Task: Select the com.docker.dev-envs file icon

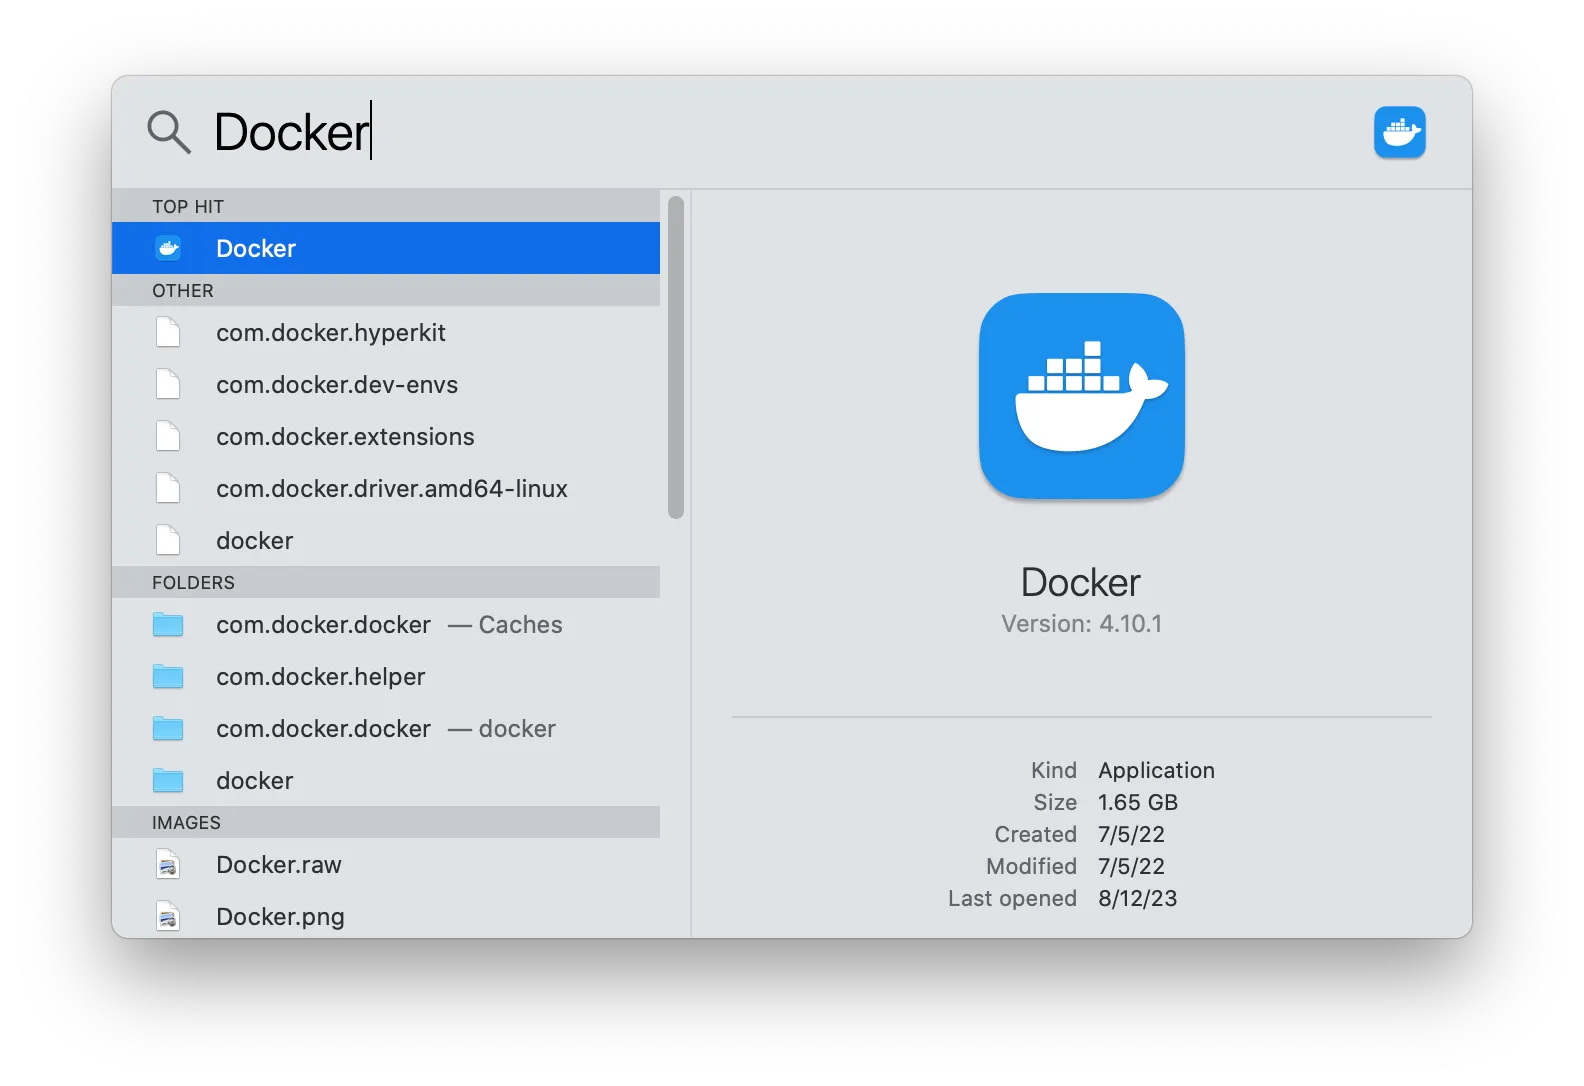Action: pyautogui.click(x=168, y=384)
